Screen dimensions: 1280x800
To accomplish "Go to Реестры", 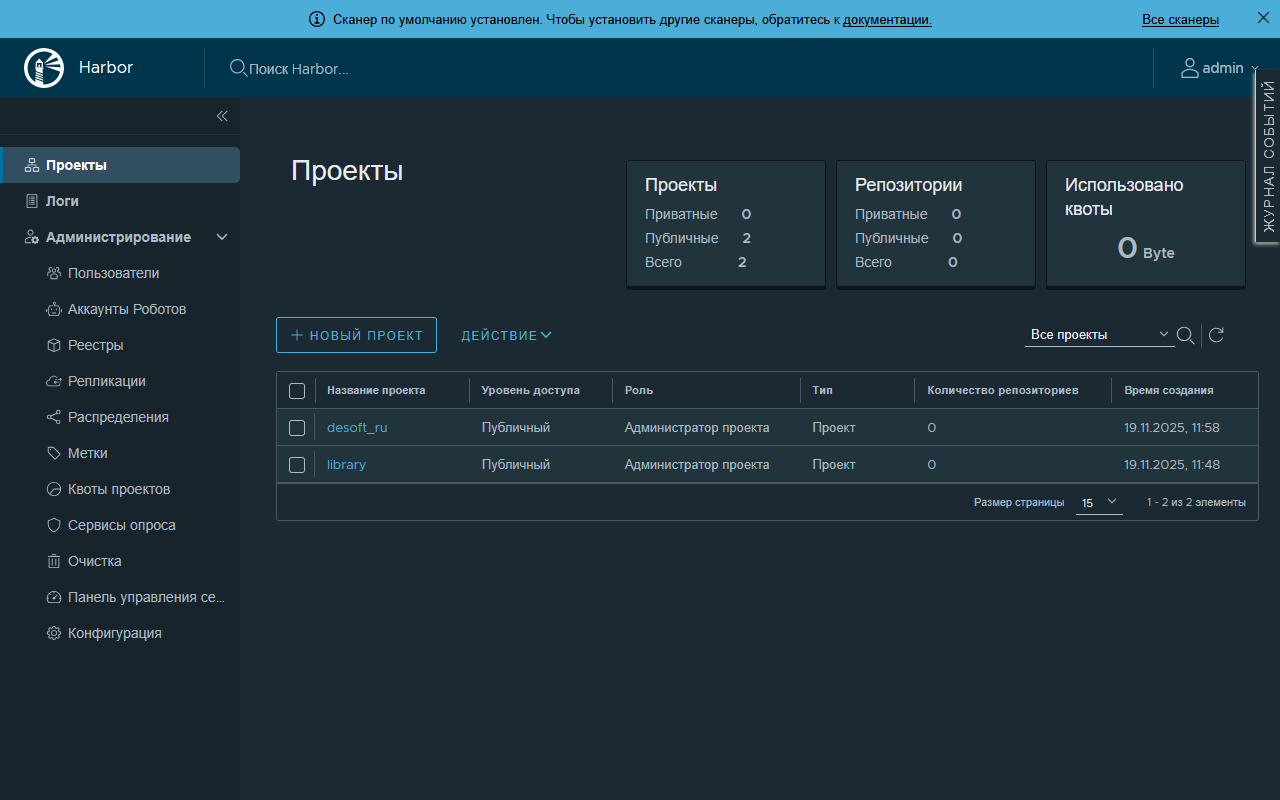I will click(96, 345).
